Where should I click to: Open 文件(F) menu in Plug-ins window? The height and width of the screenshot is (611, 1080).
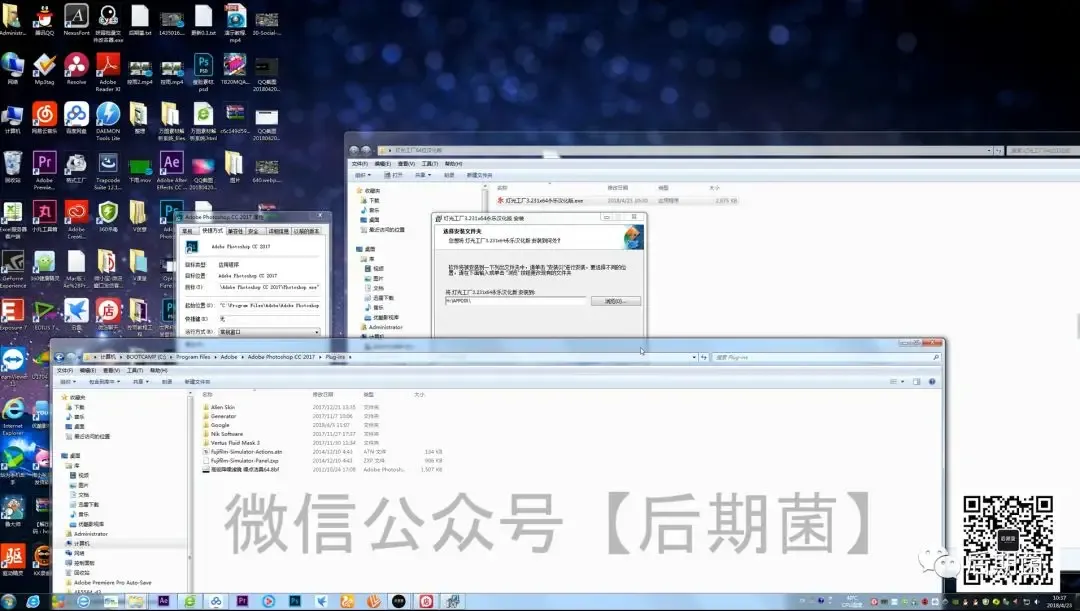point(65,371)
